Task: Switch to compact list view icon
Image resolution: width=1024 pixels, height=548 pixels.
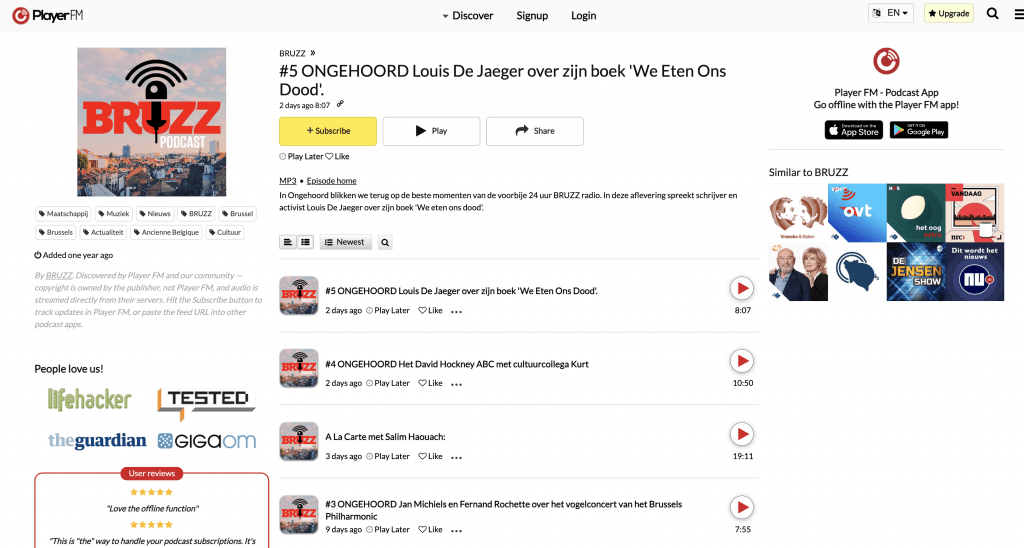Action: click(x=305, y=242)
